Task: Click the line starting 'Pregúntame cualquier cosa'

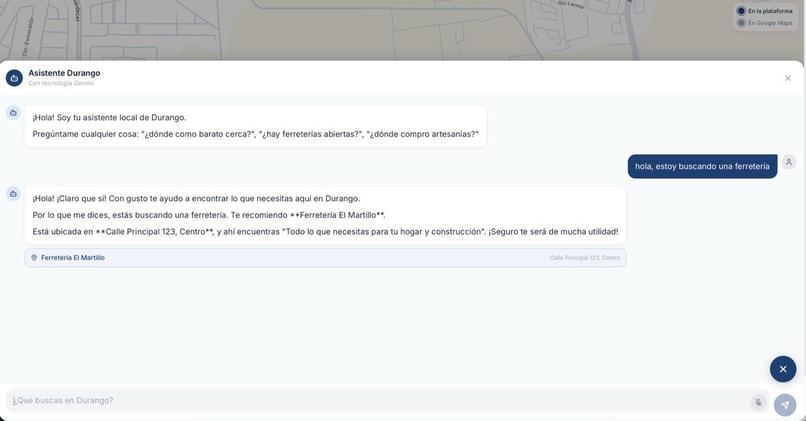Action: point(255,134)
